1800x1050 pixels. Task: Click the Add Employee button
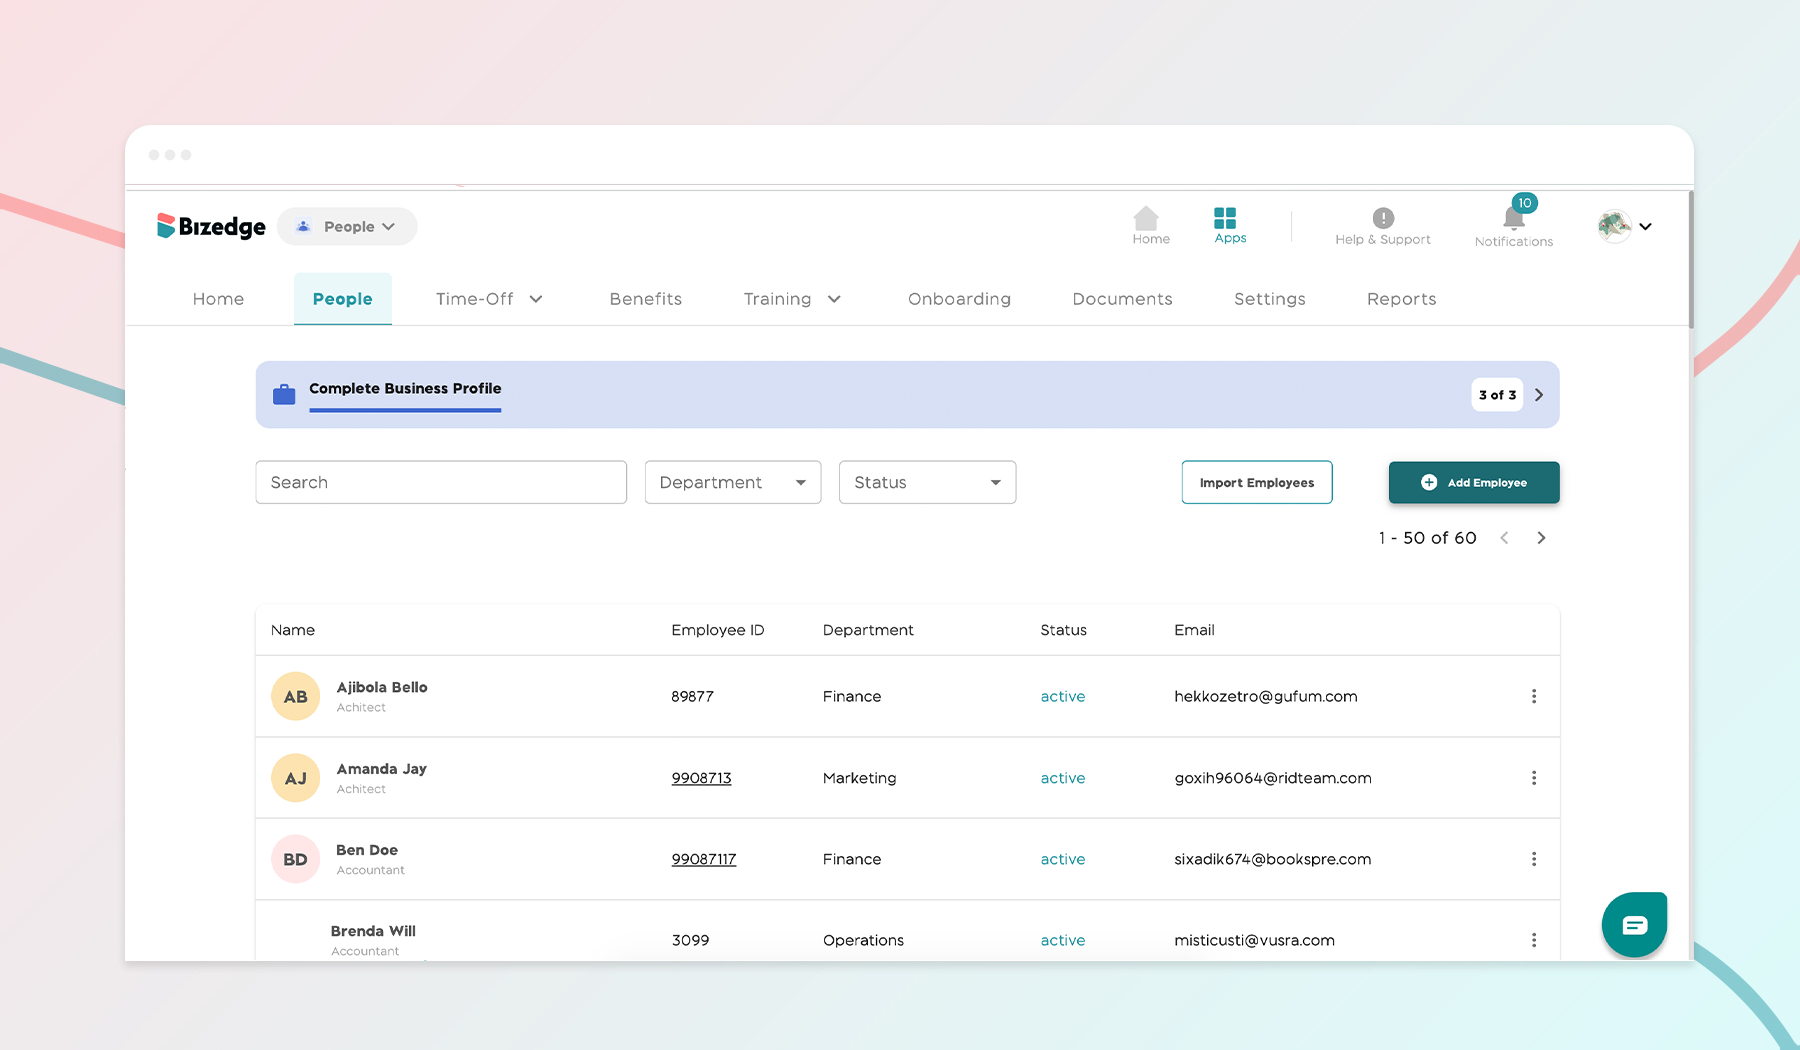tap(1474, 482)
